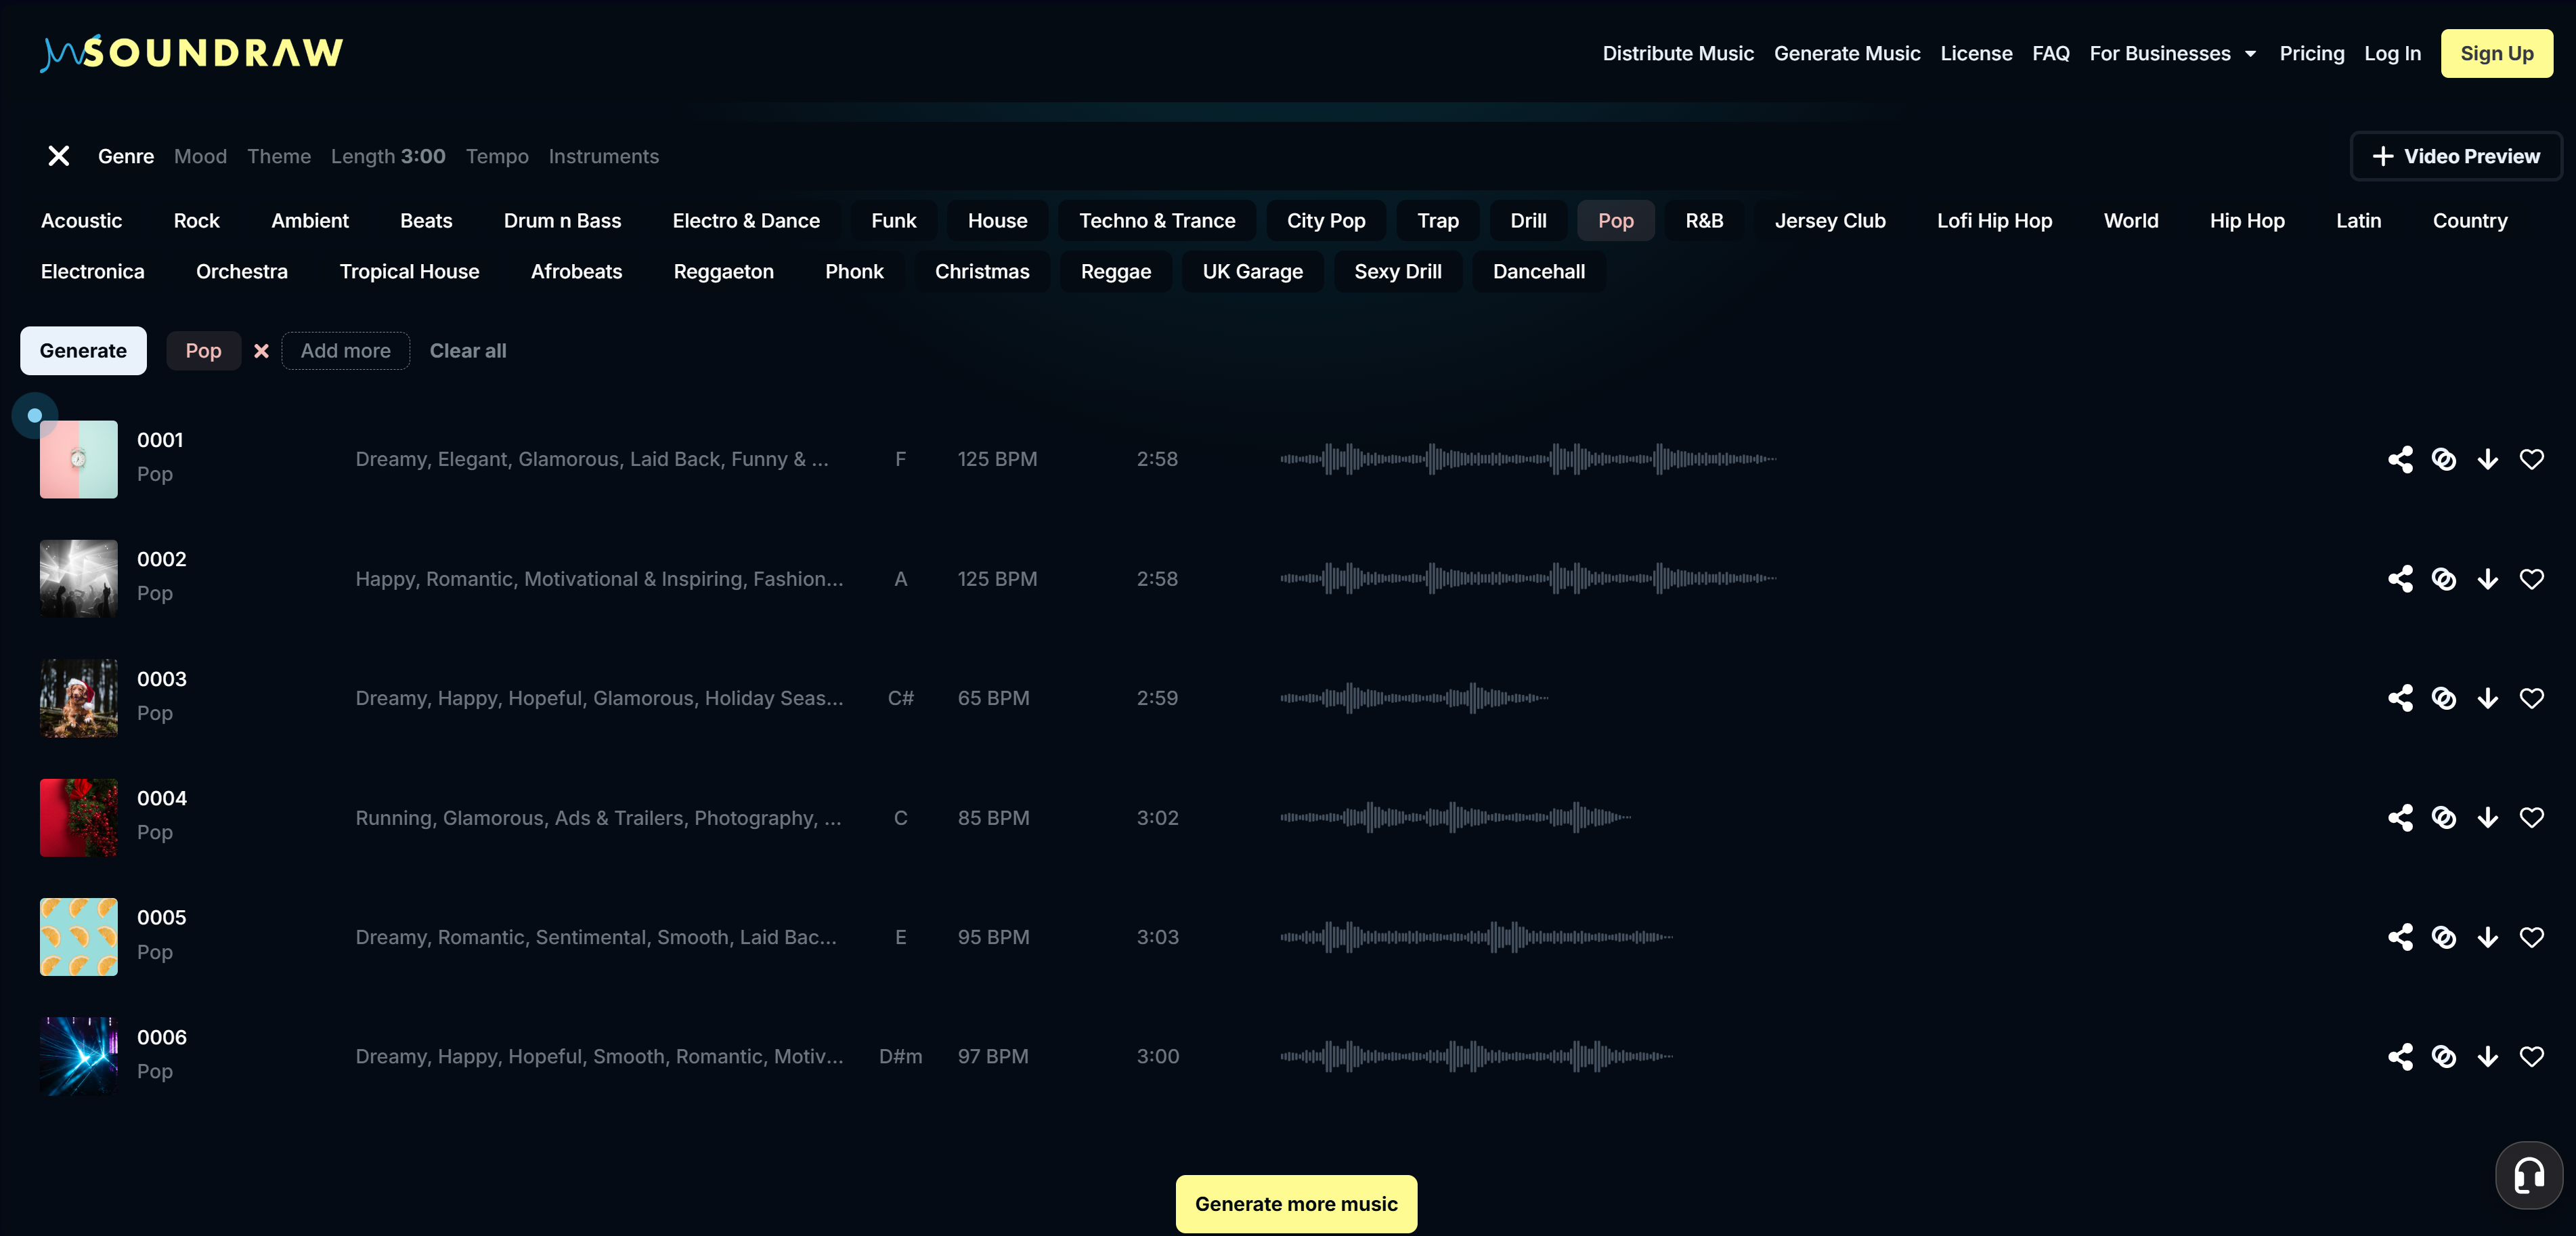
Task: Toggle the heart on track 0004
Action: [2532, 818]
